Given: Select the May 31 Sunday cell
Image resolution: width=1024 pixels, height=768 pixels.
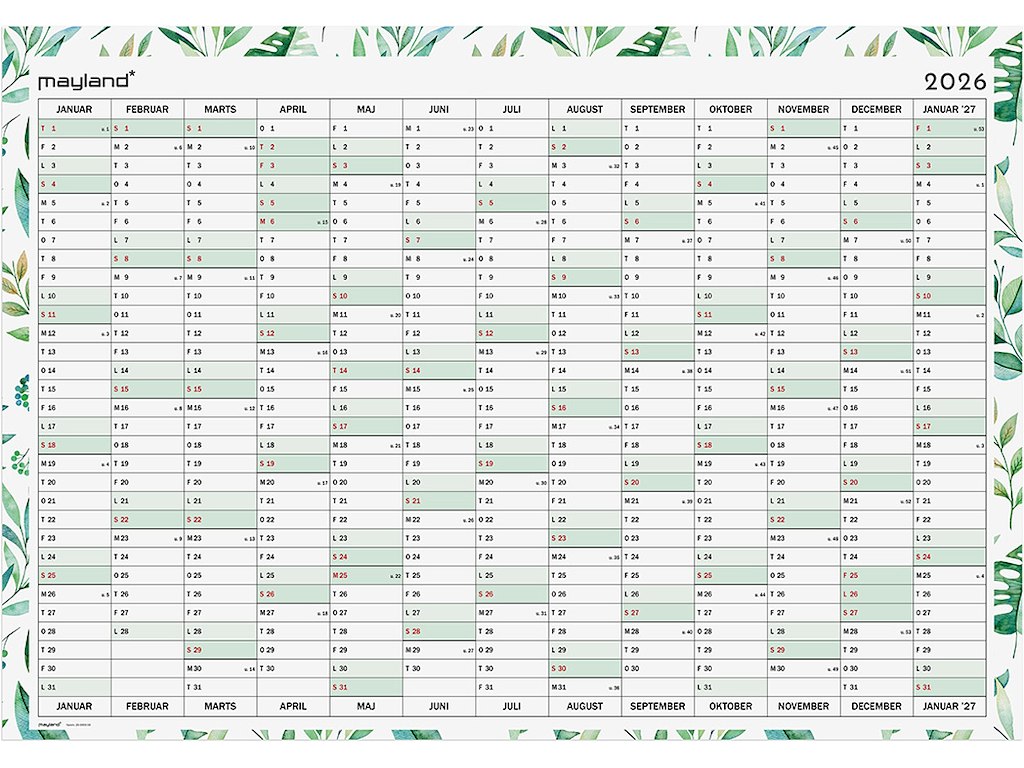Looking at the screenshot, I should [366, 687].
